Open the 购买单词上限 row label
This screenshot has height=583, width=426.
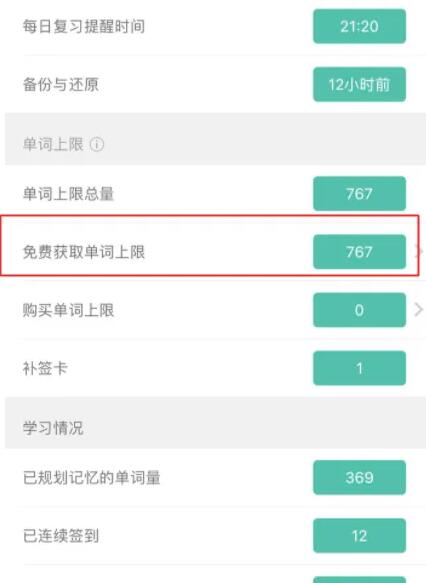tap(68, 310)
